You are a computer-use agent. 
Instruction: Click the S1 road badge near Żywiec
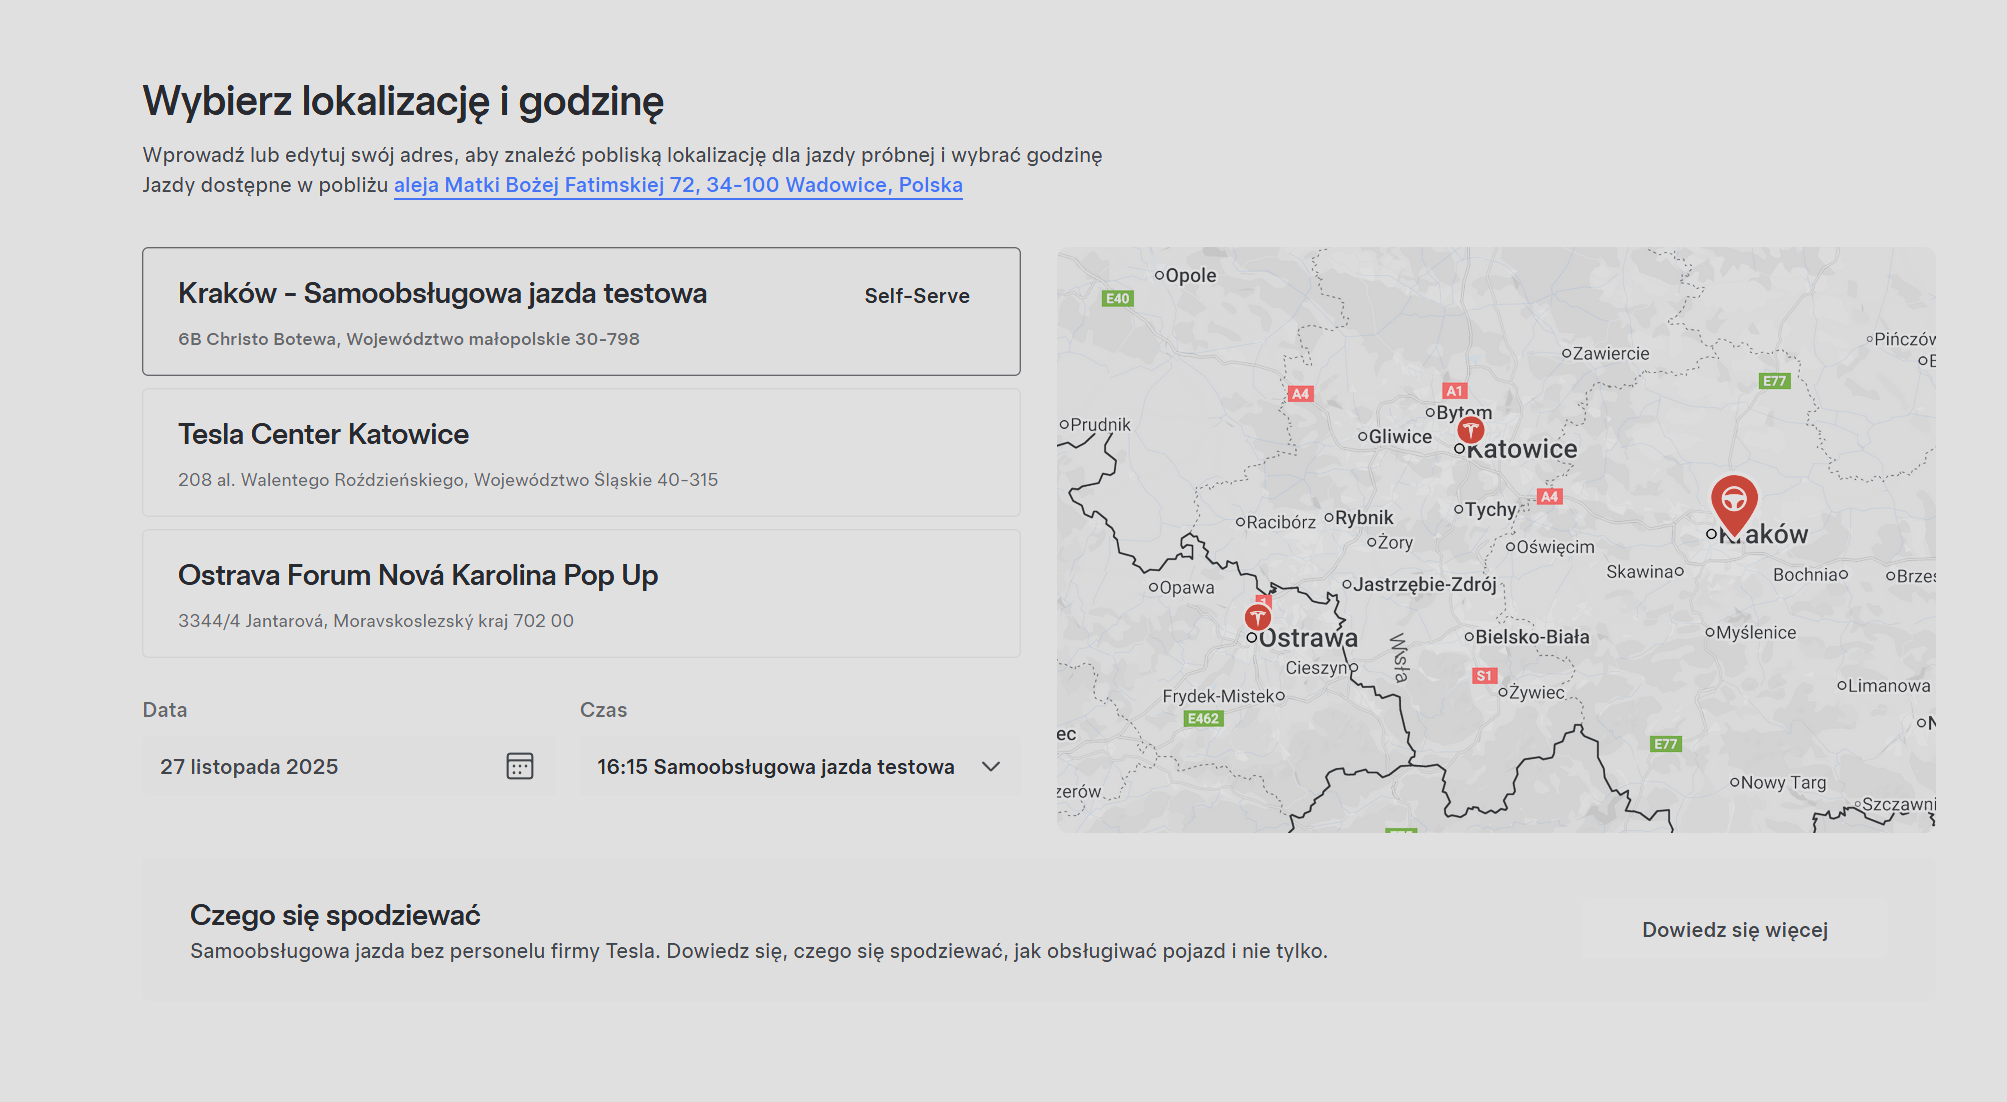[x=1484, y=676]
